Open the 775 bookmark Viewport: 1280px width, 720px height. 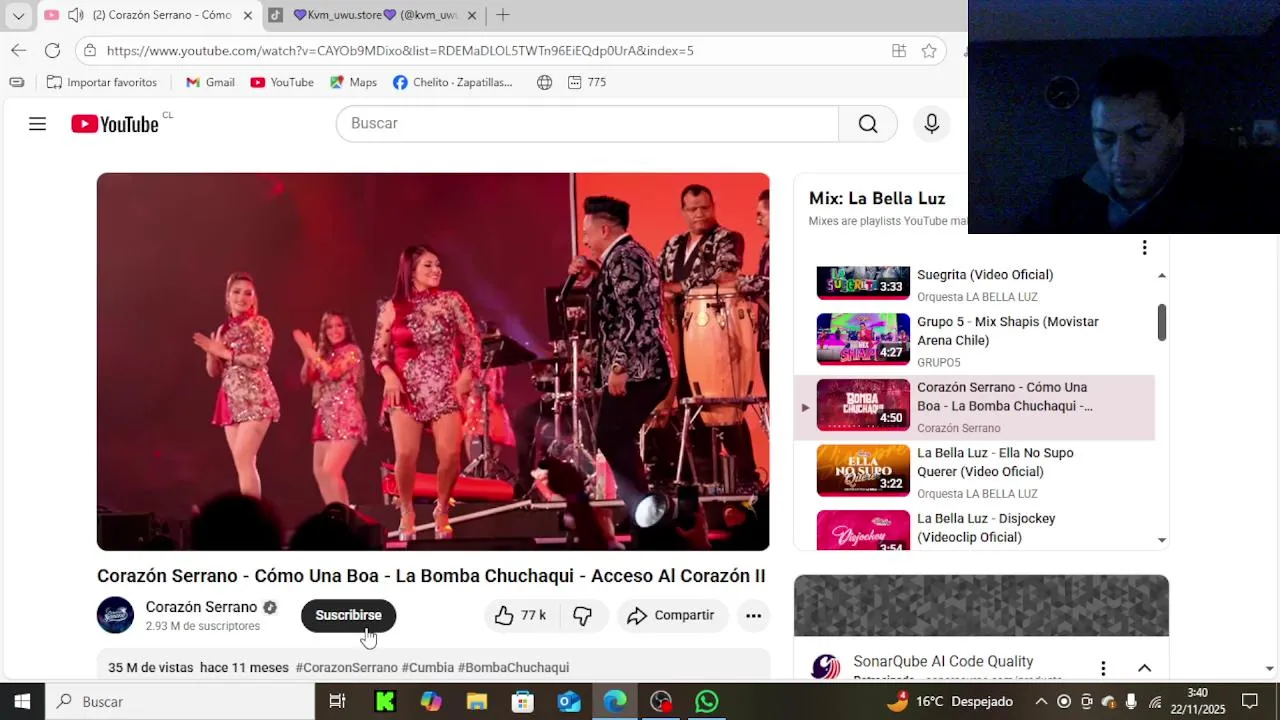coord(587,82)
